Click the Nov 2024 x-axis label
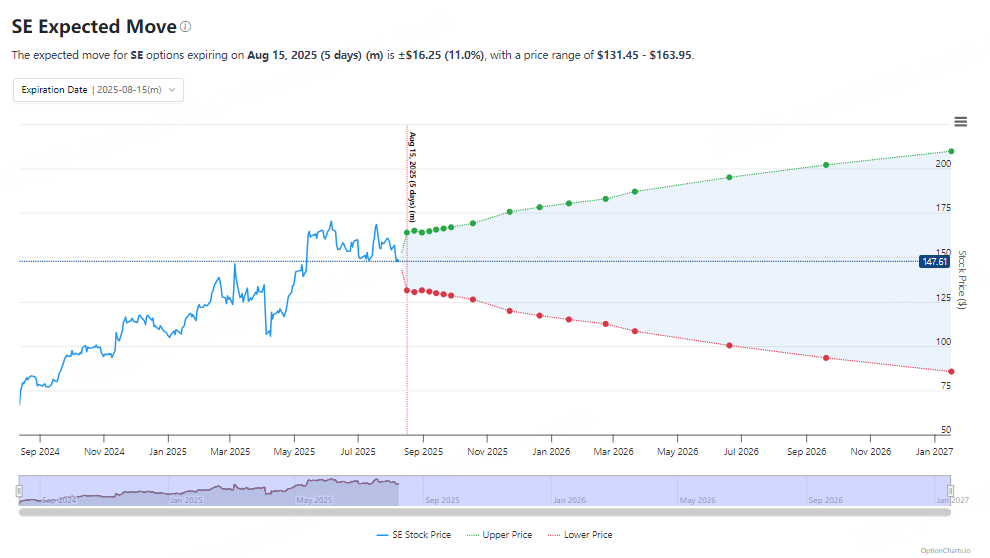 point(104,452)
